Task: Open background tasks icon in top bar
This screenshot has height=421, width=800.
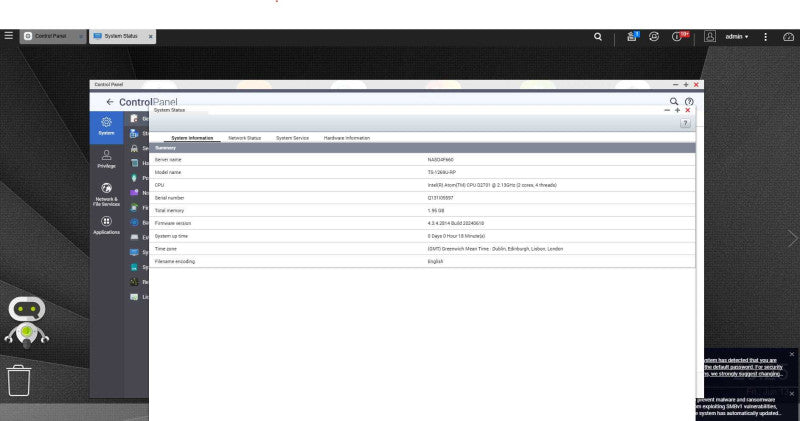Action: click(x=632, y=36)
